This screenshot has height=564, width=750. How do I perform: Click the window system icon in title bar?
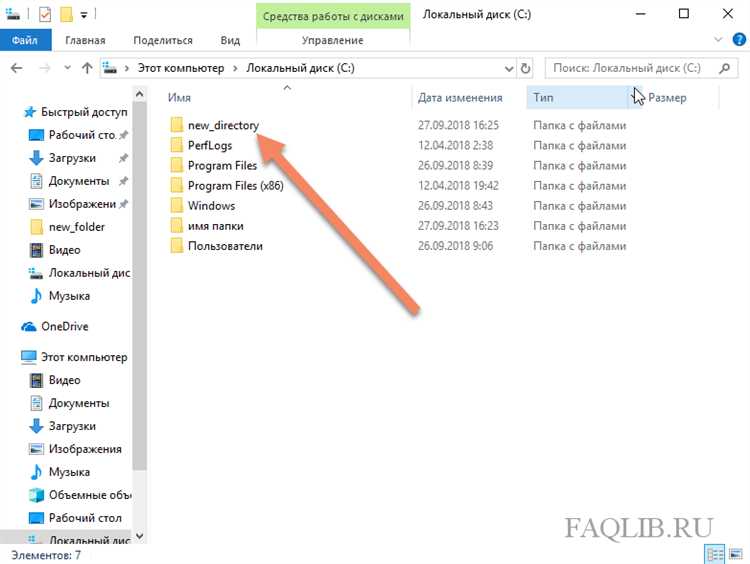pyautogui.click(x=13, y=14)
